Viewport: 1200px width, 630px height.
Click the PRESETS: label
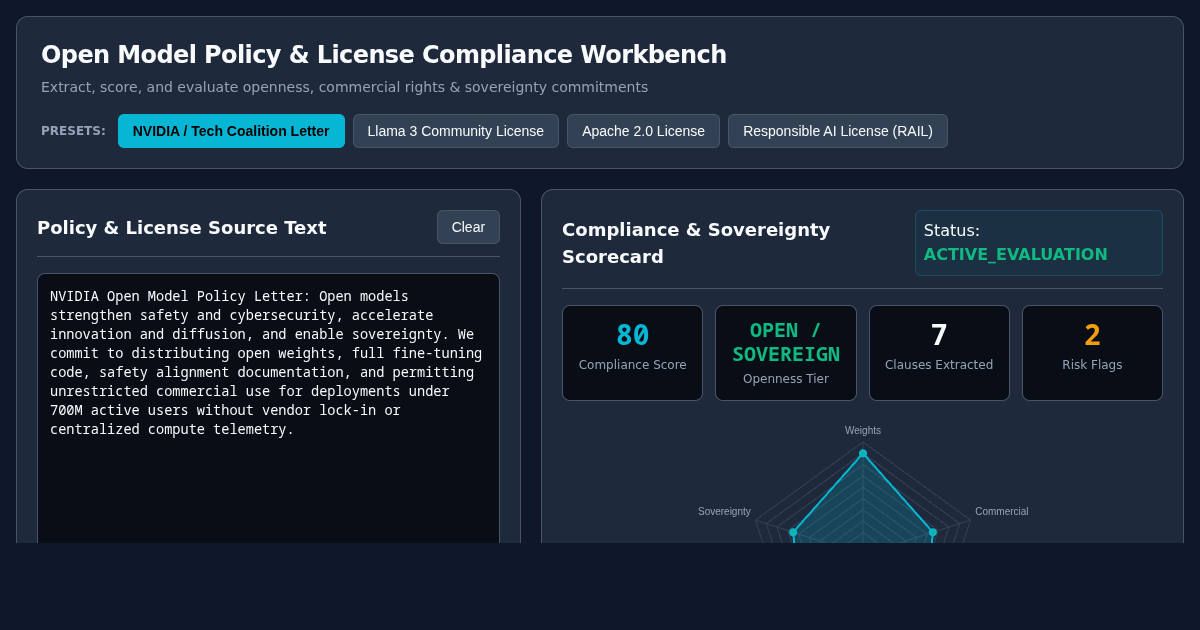(73, 131)
